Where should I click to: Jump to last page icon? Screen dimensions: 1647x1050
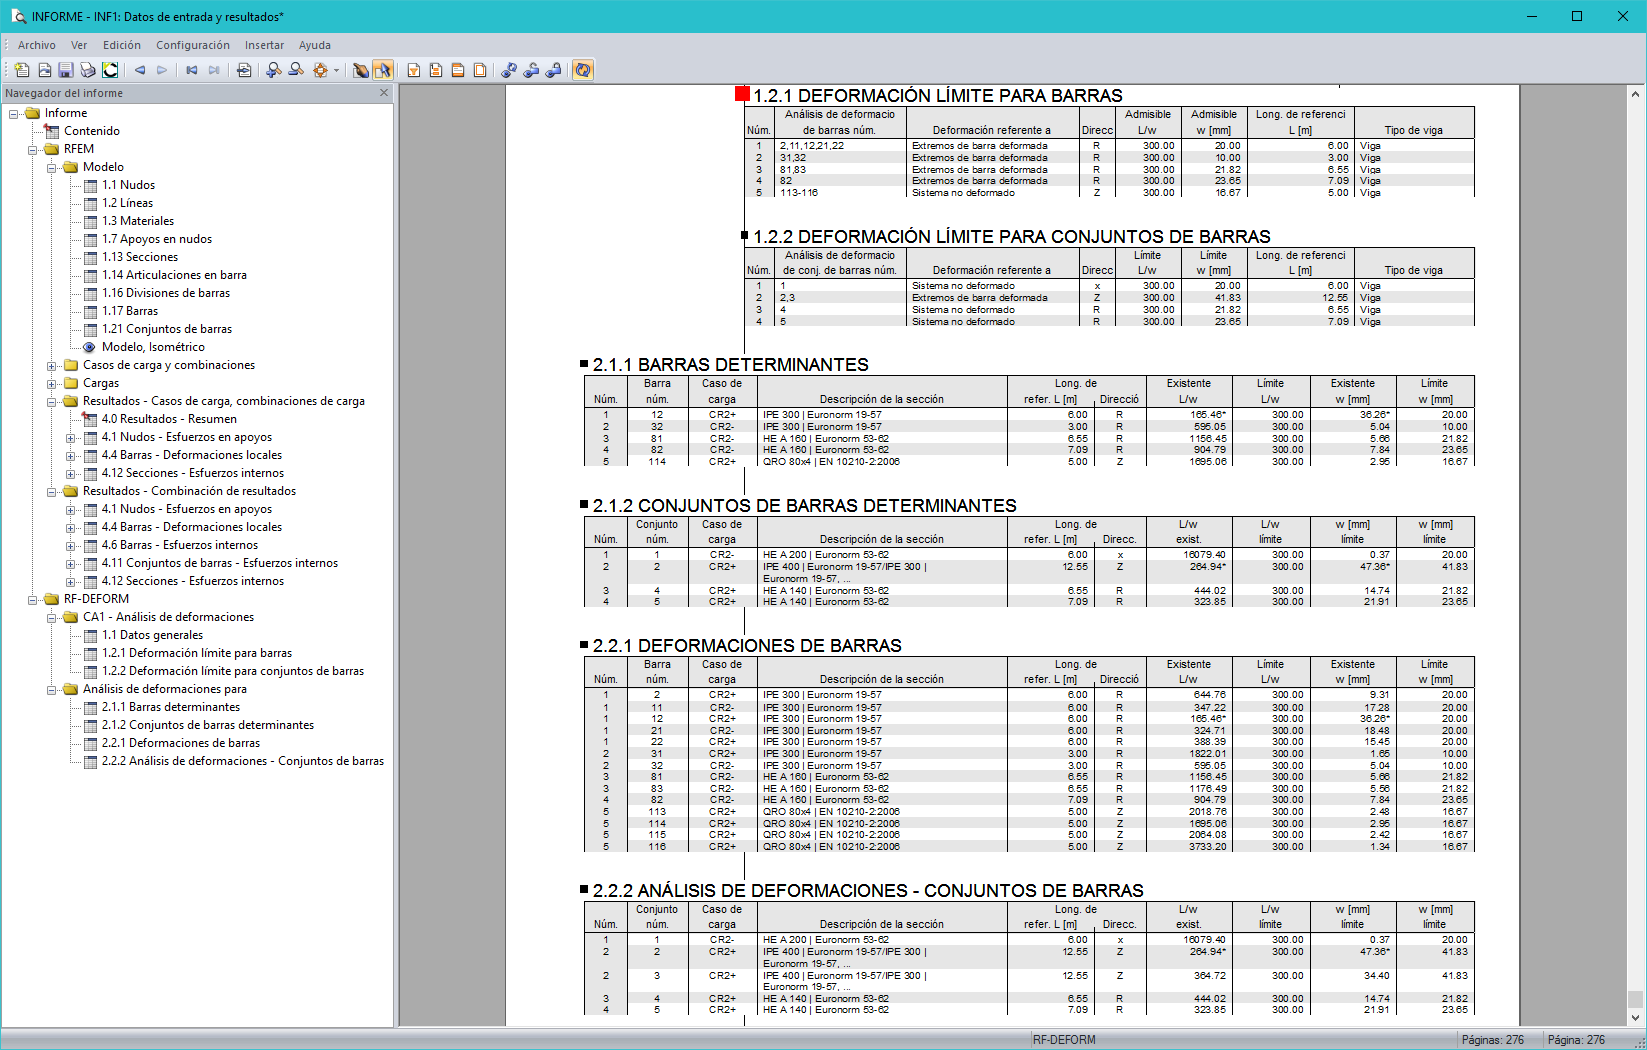click(214, 70)
